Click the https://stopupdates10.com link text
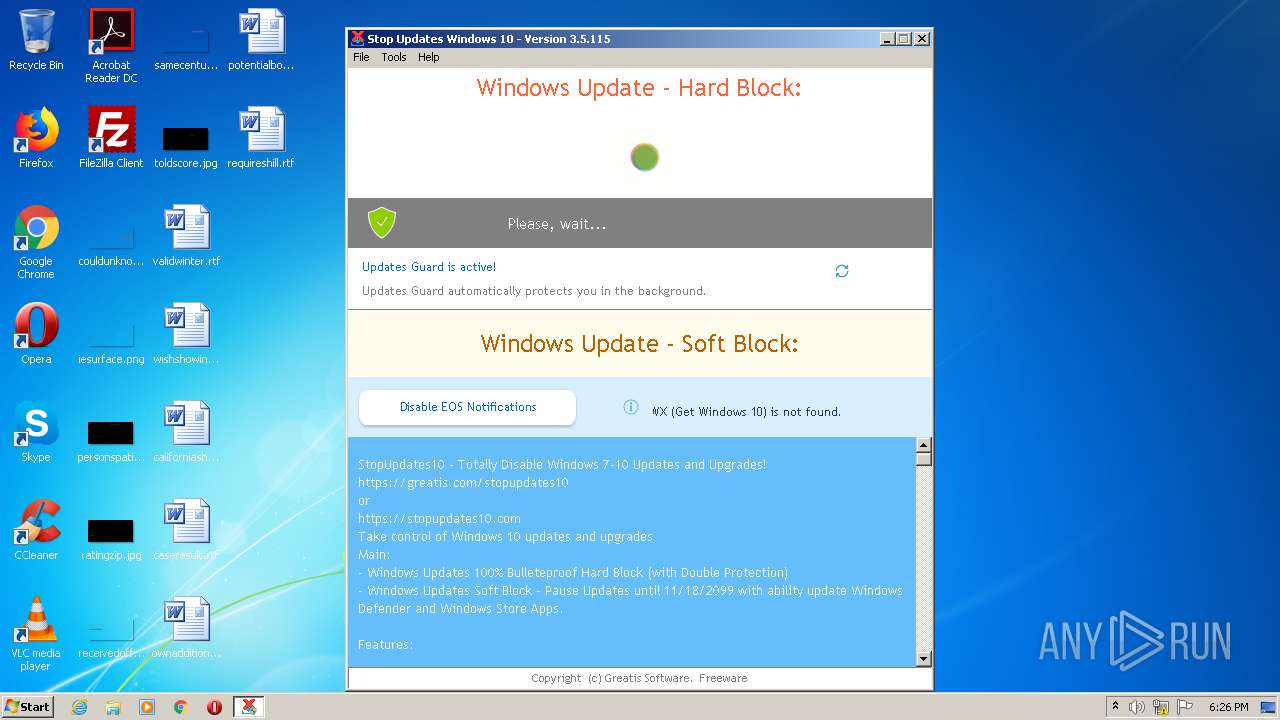Screen dimensions: 1280x720 [439, 518]
